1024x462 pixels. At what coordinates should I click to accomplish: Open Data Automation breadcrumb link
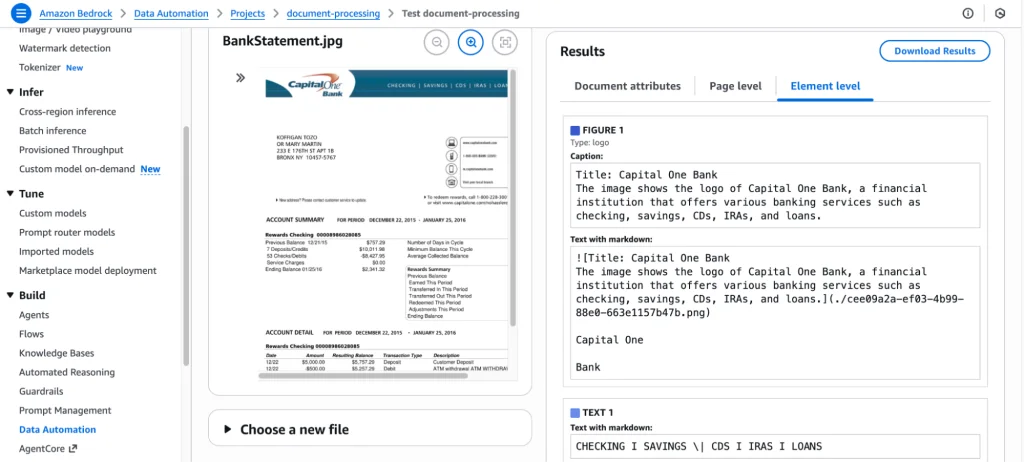[x=171, y=13]
